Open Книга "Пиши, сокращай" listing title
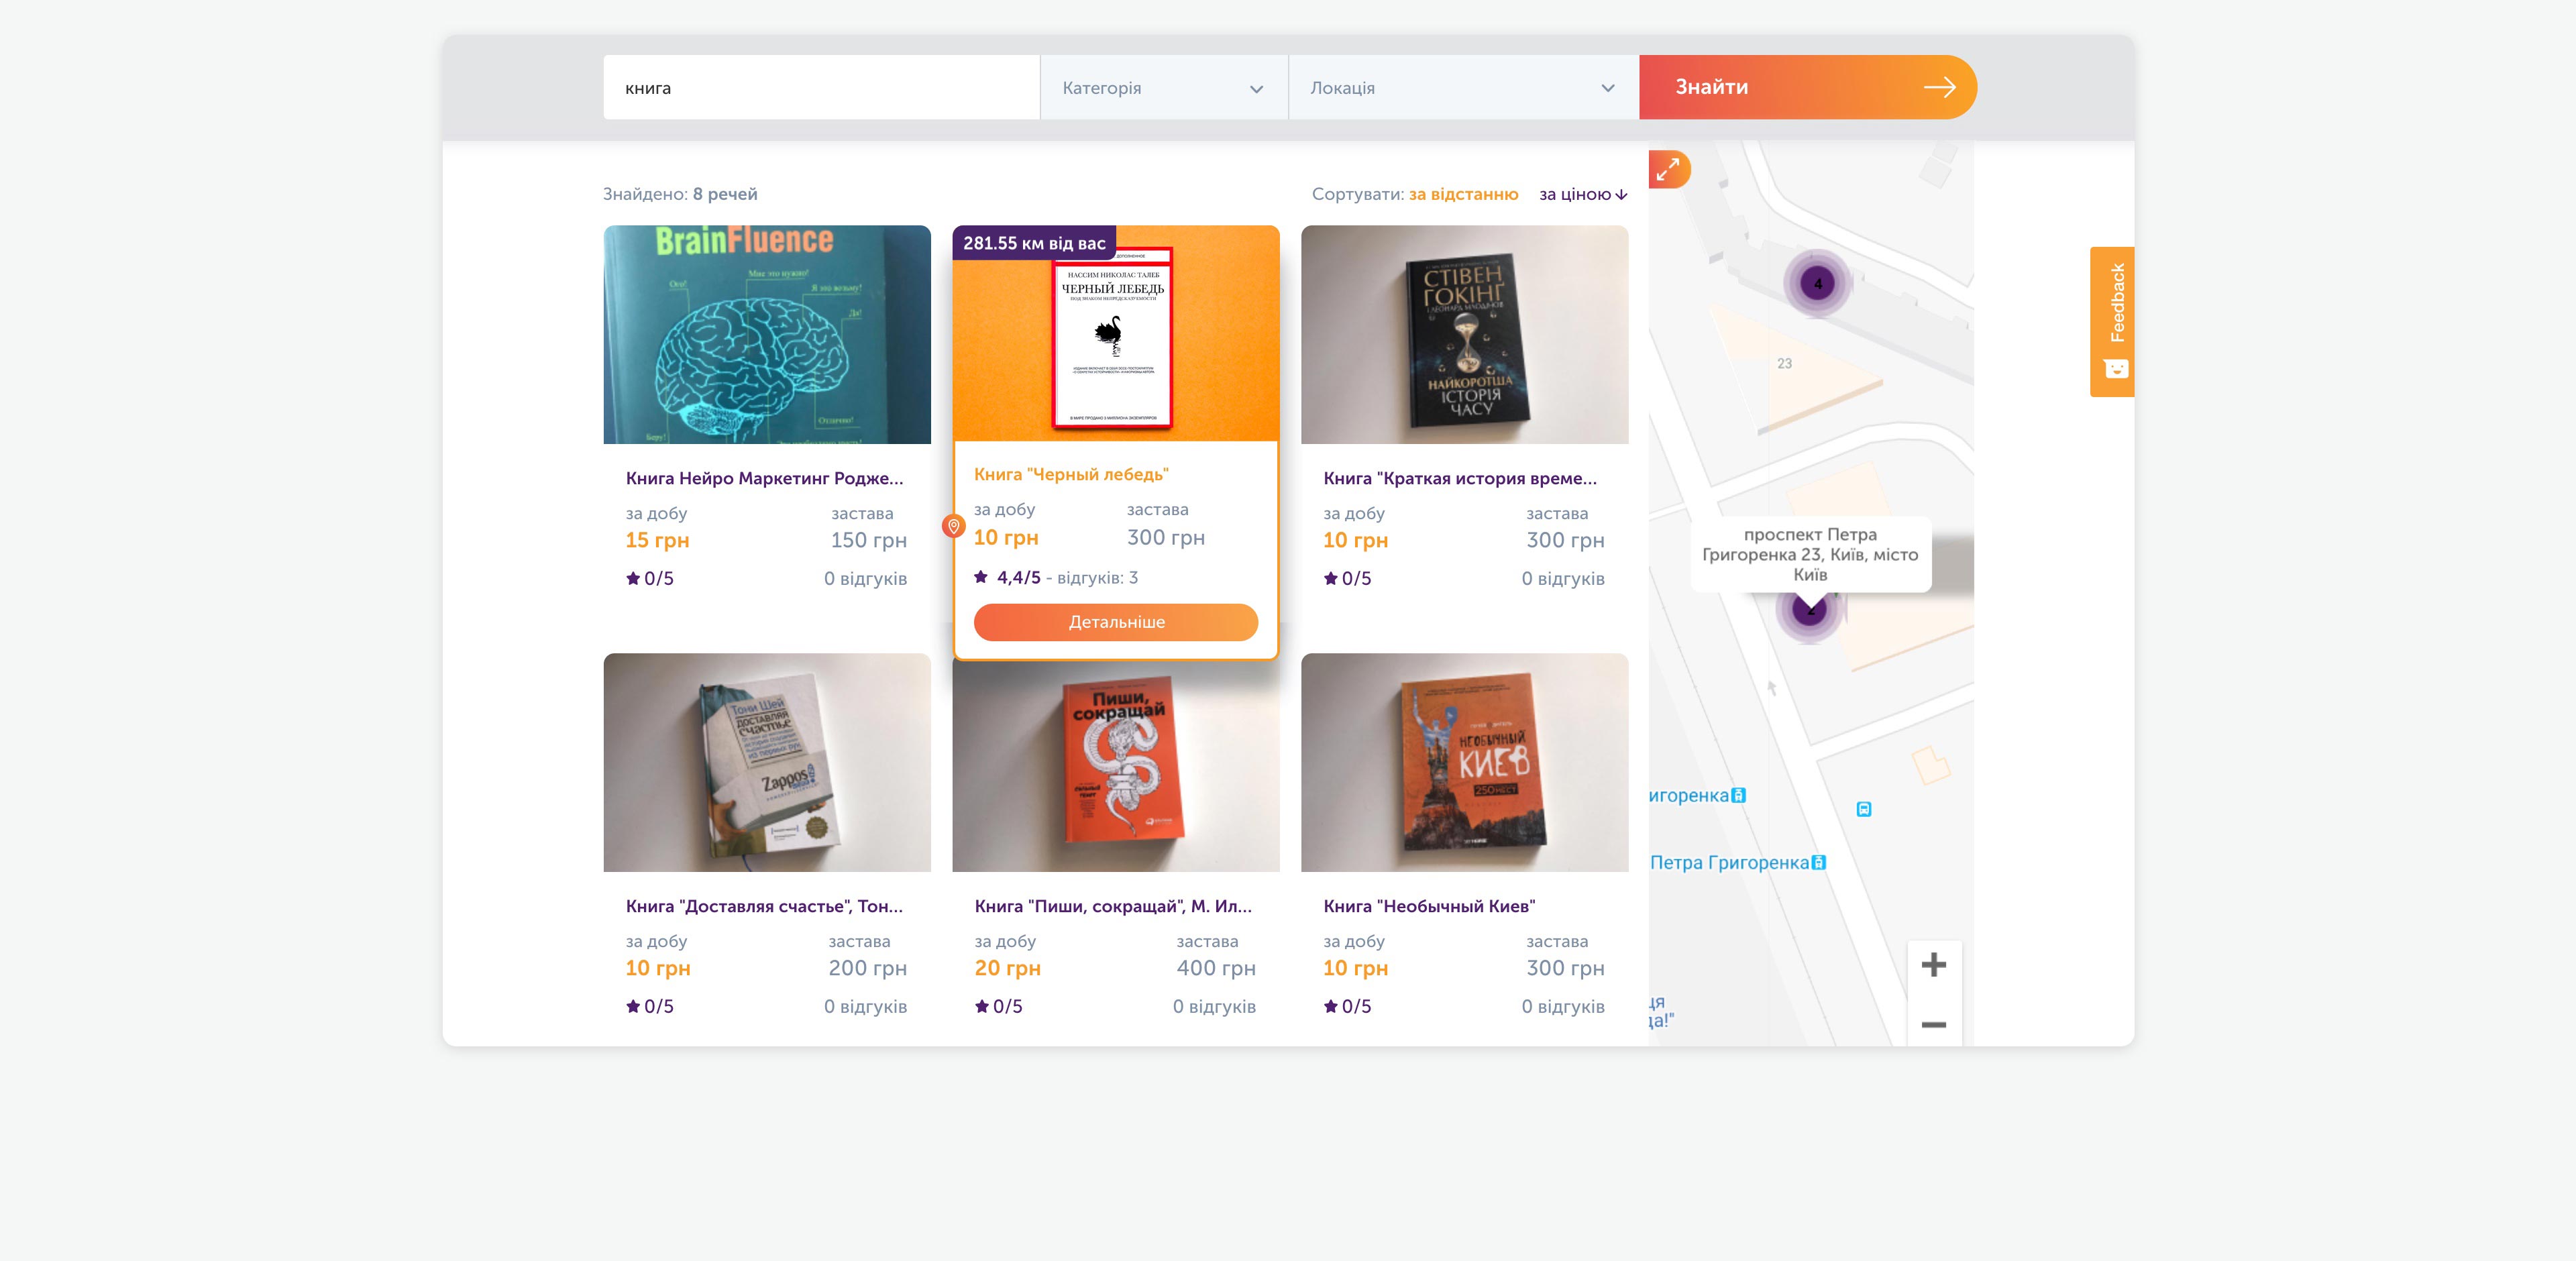2576x1261 pixels. (1113, 906)
